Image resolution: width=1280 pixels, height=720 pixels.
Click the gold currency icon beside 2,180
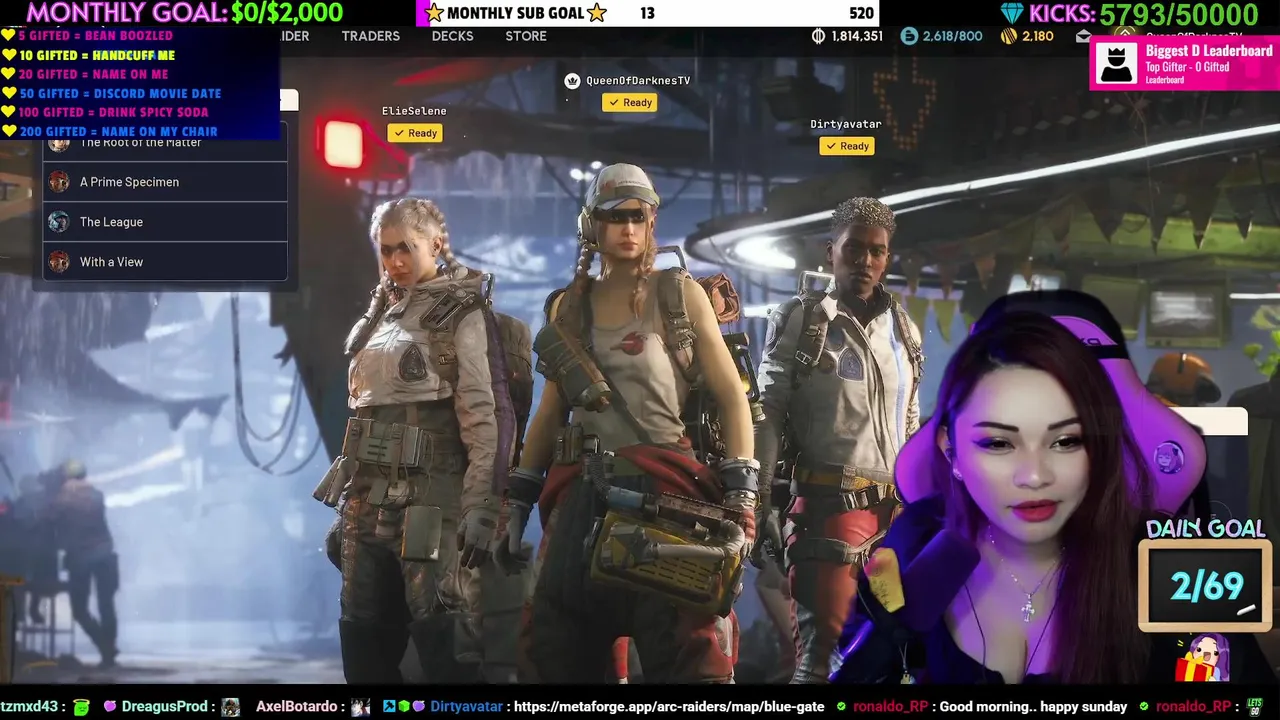pos(1009,36)
